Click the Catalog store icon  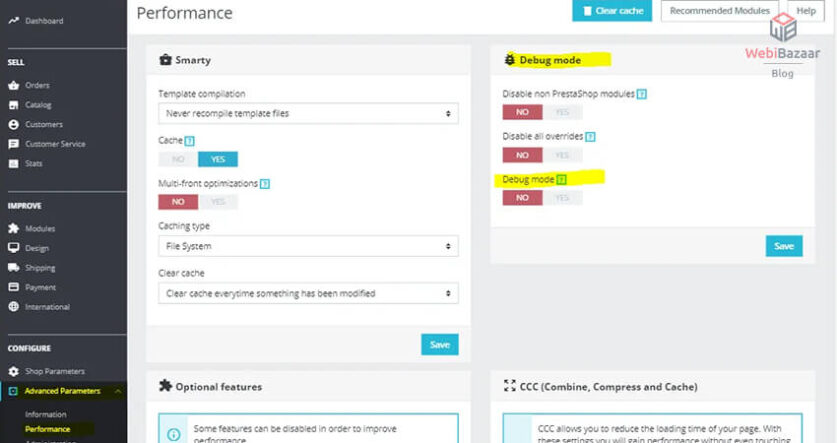tap(14, 105)
